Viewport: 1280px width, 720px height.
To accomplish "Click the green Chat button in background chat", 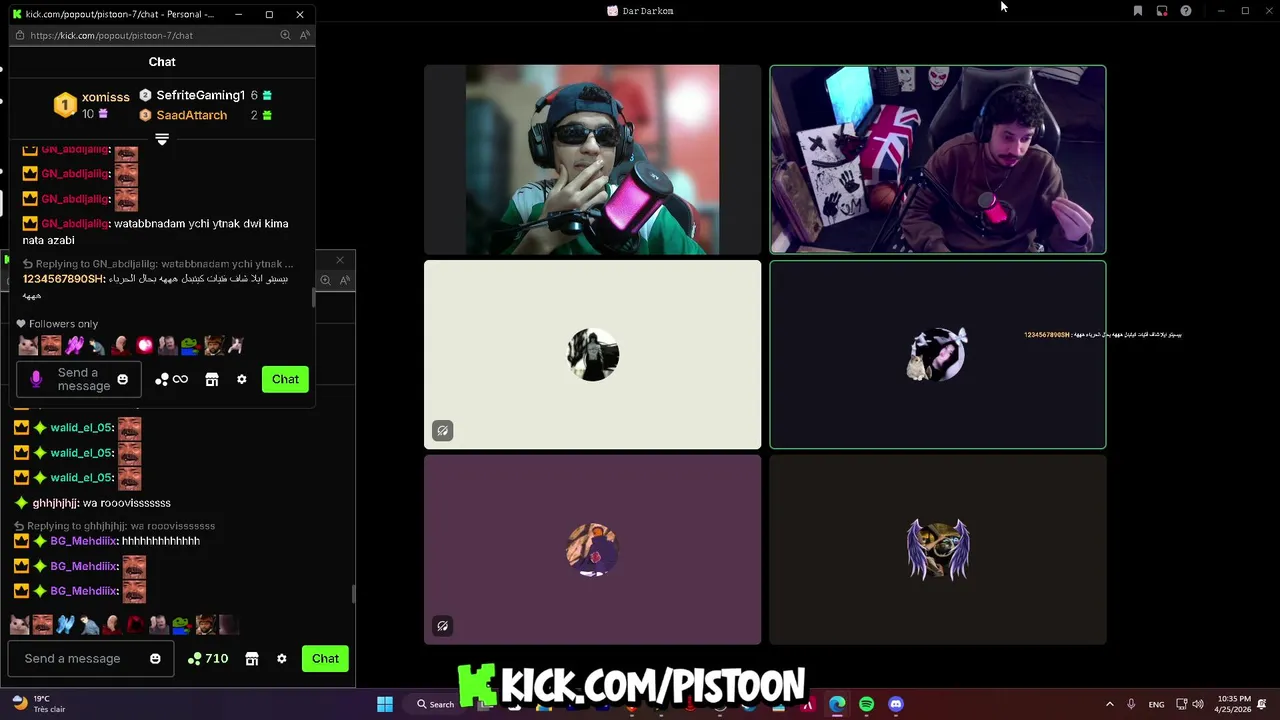I will (325, 658).
